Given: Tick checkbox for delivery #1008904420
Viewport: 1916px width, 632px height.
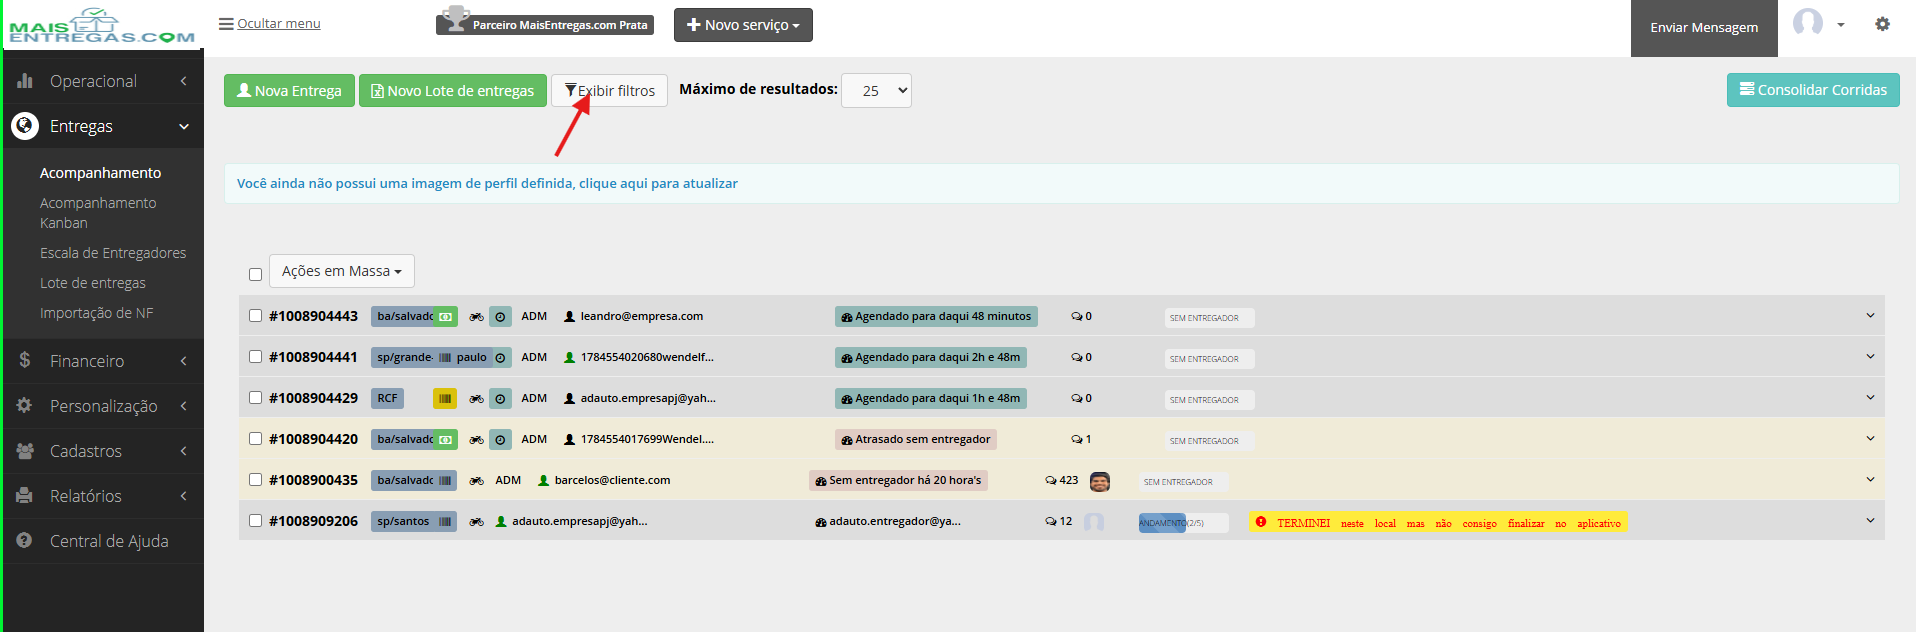Looking at the screenshot, I should pyautogui.click(x=255, y=438).
